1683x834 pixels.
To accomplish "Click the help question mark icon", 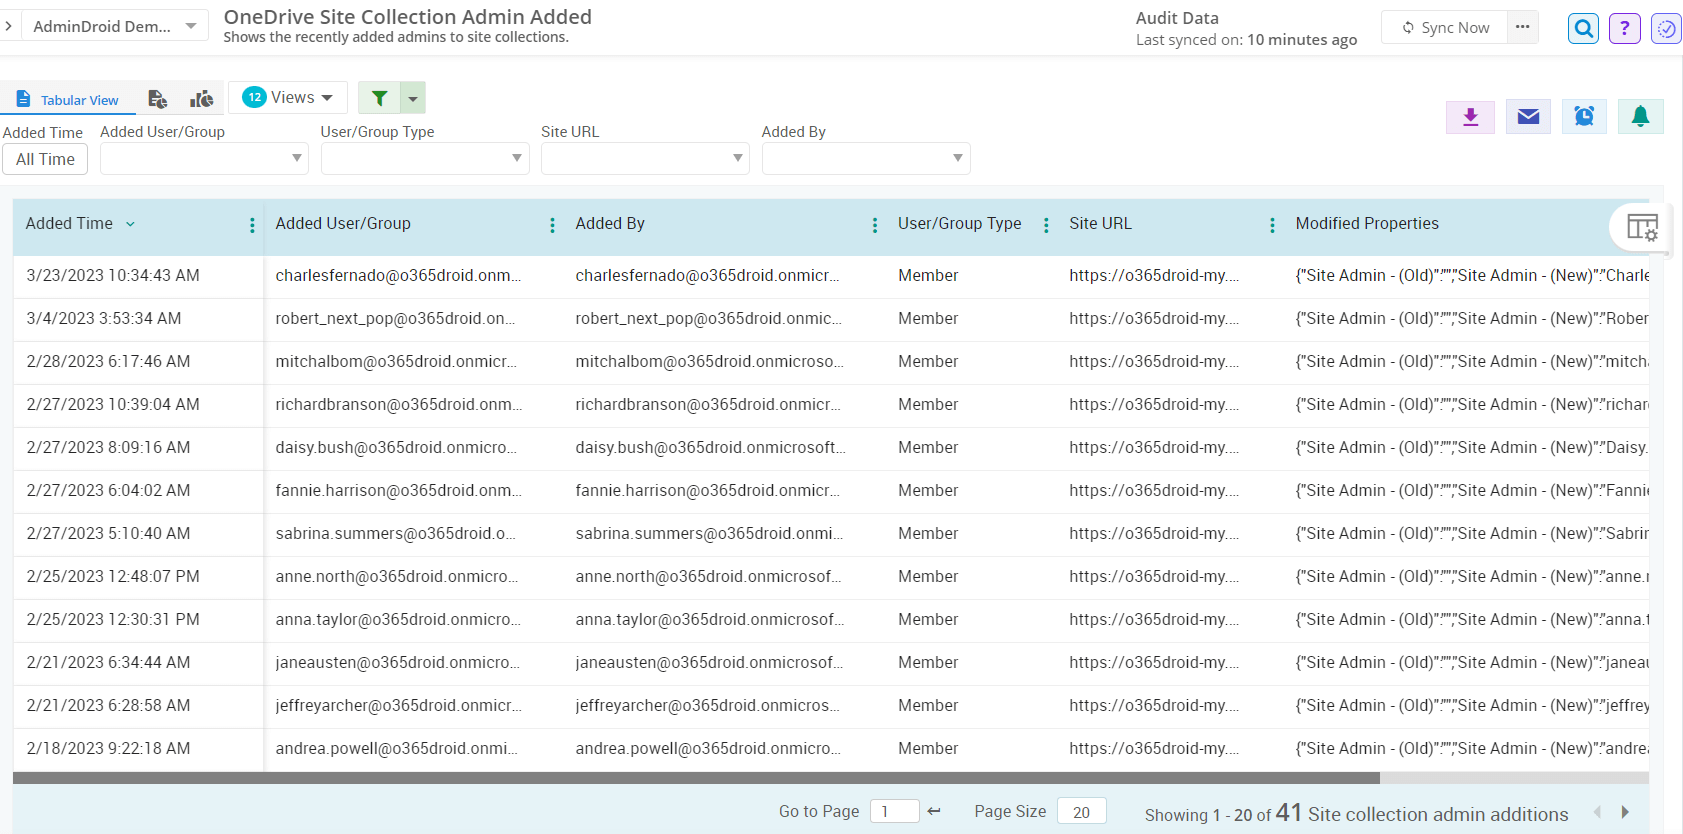I will pyautogui.click(x=1624, y=28).
